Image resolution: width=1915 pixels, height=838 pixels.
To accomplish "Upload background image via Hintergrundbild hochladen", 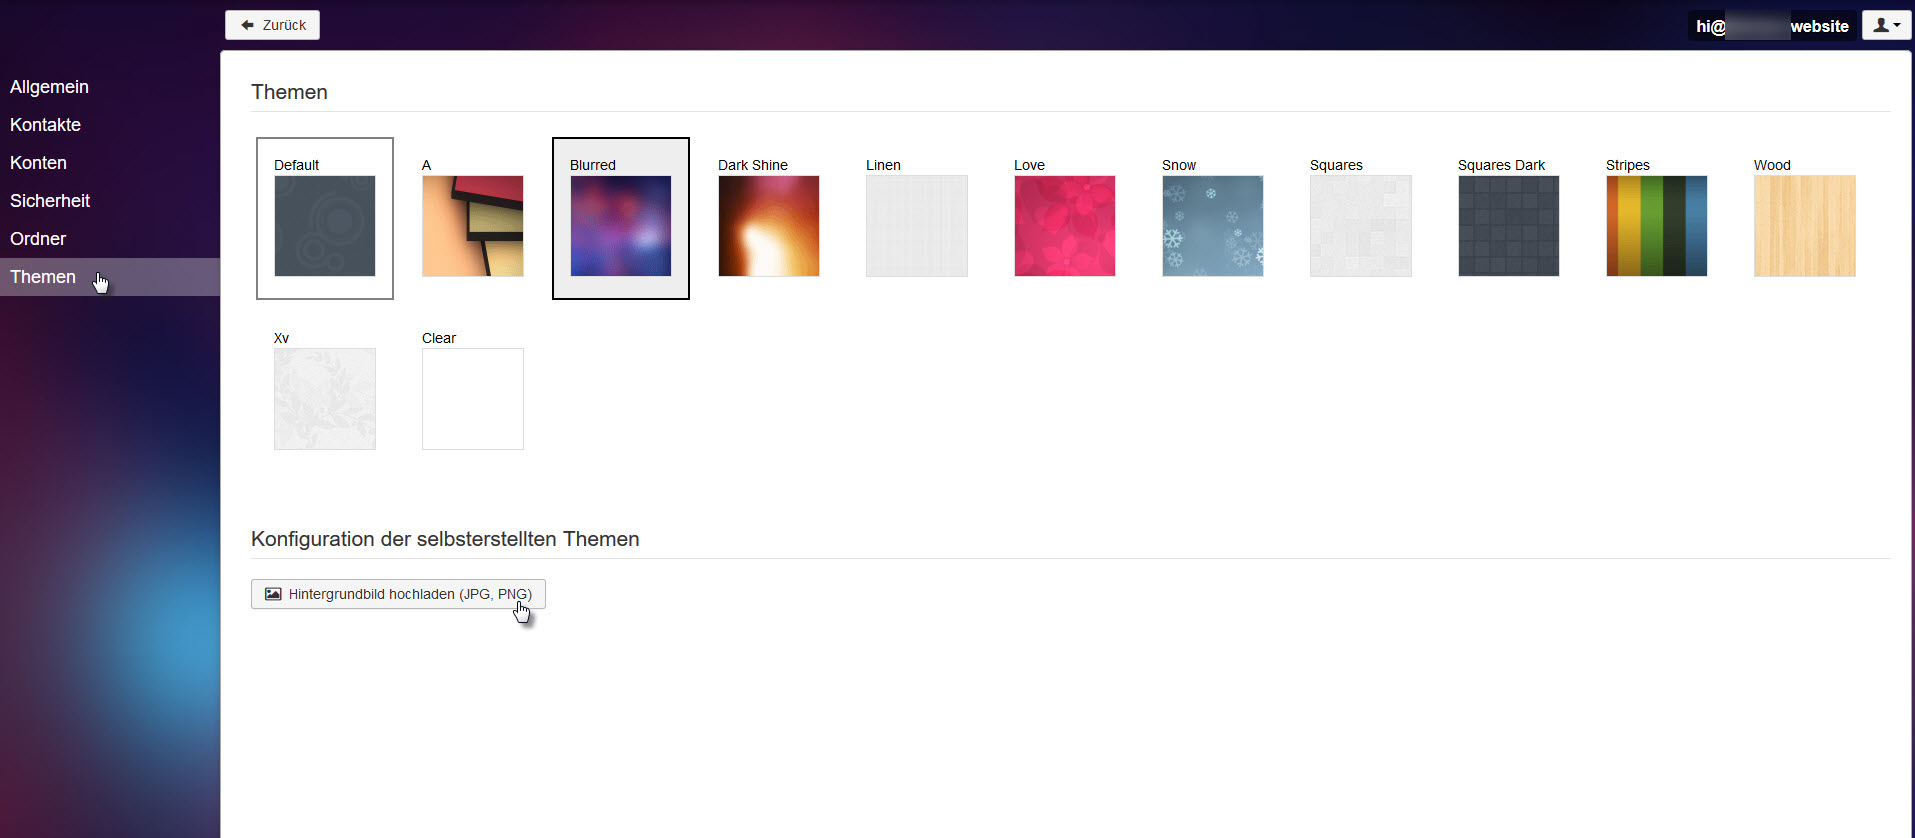I will click(398, 594).
